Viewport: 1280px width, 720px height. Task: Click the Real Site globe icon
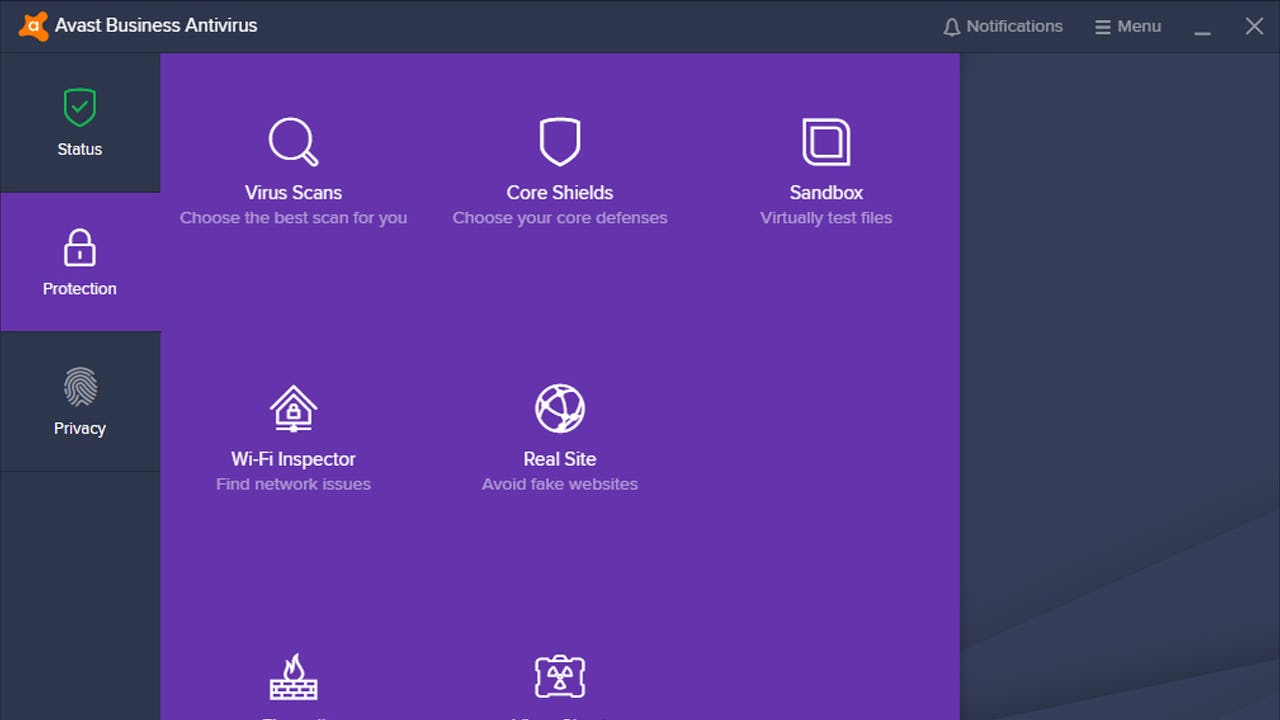pyautogui.click(x=560, y=408)
